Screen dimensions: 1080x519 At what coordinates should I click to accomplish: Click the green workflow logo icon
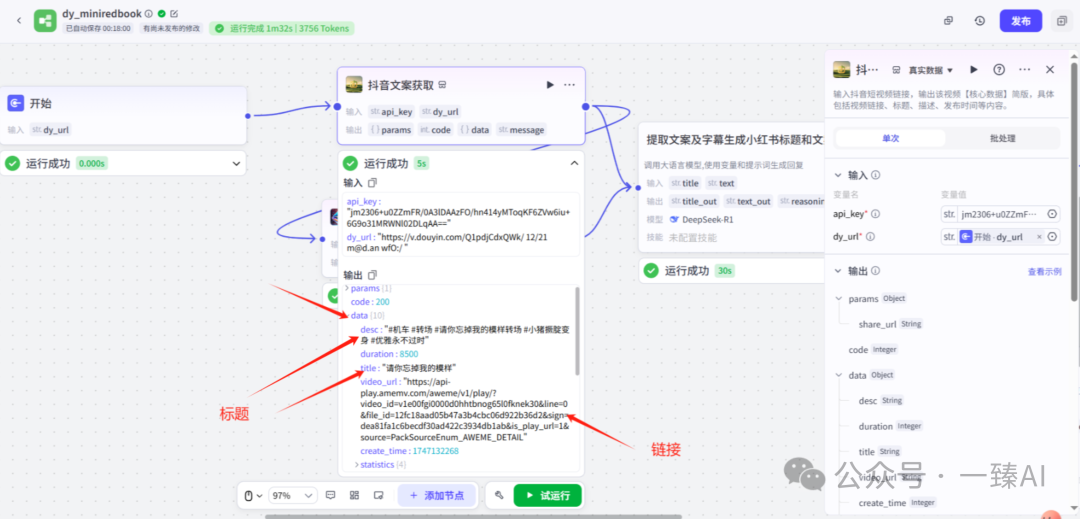coord(45,21)
